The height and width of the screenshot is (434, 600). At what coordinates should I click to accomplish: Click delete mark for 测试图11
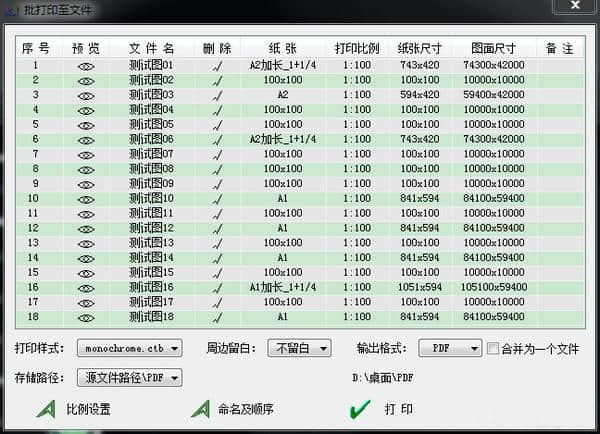click(x=217, y=214)
